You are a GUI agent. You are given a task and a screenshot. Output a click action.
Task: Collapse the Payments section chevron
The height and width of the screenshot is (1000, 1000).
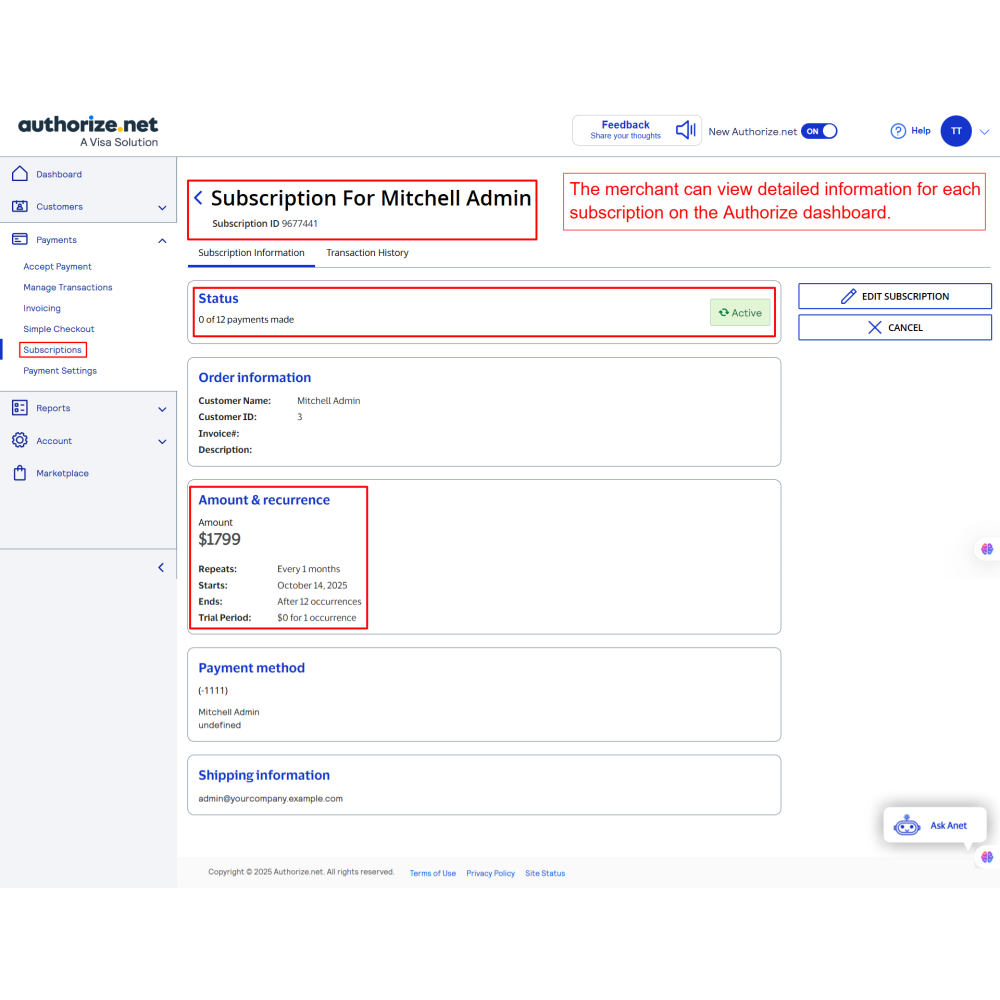162,240
